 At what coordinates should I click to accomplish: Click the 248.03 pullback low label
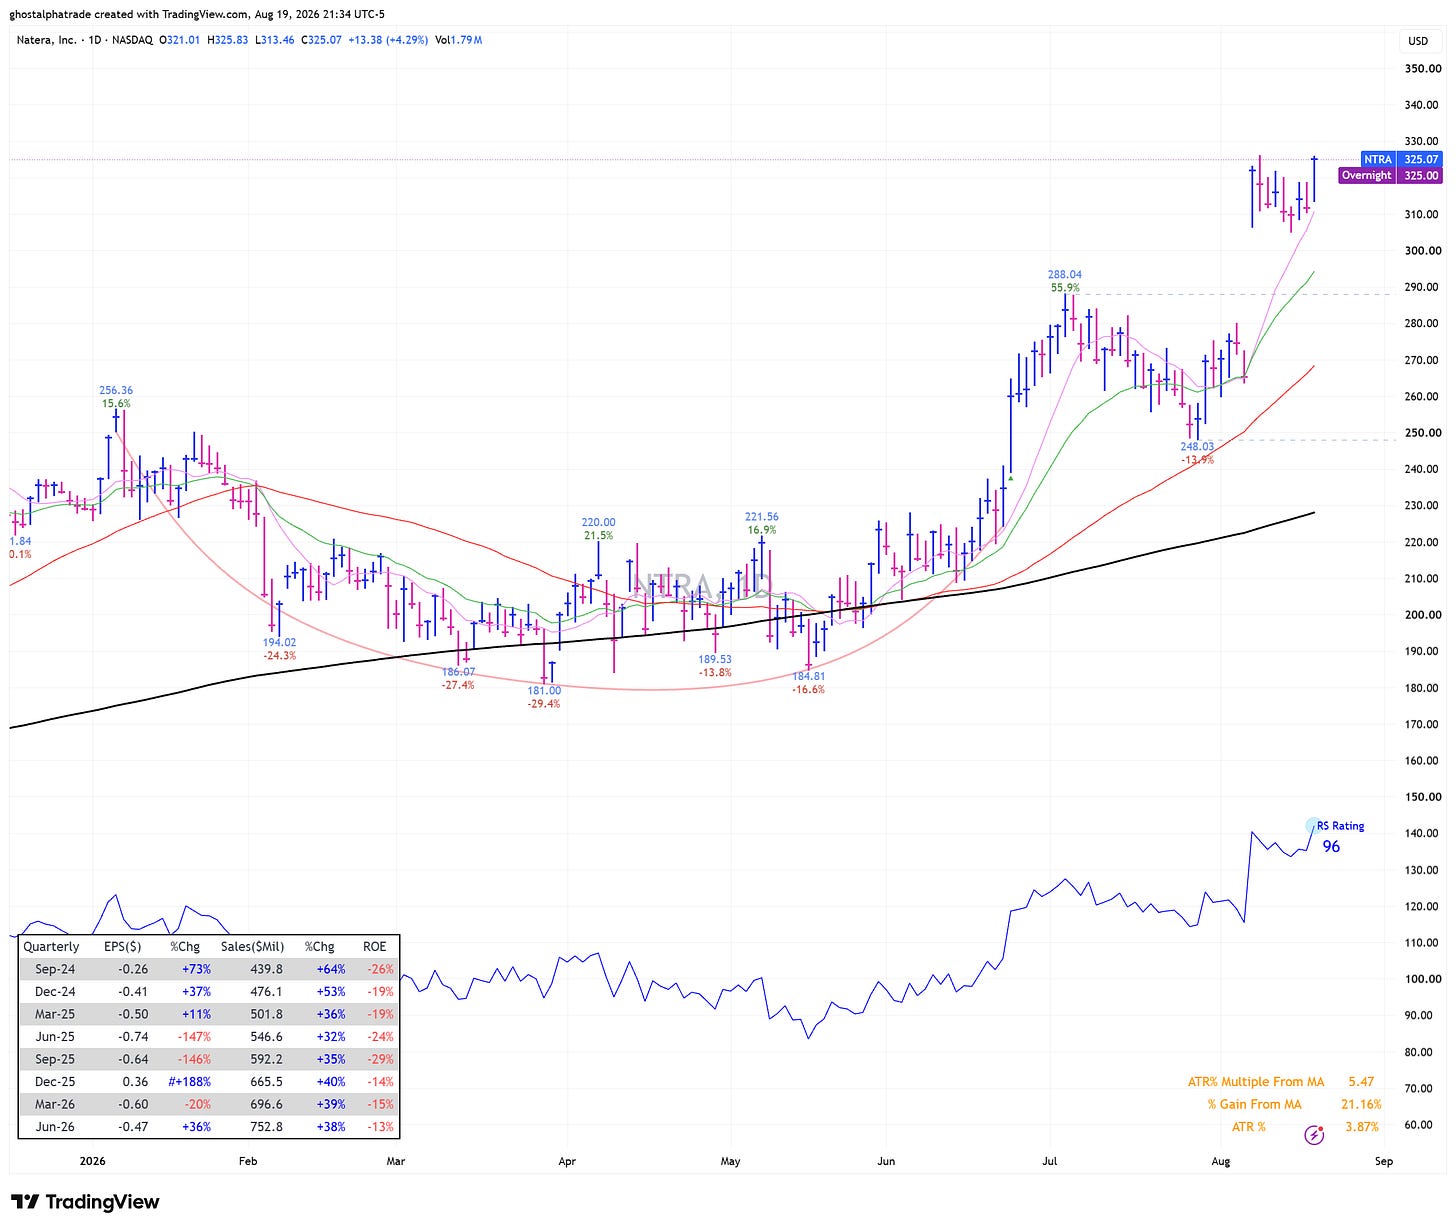coord(1197,447)
